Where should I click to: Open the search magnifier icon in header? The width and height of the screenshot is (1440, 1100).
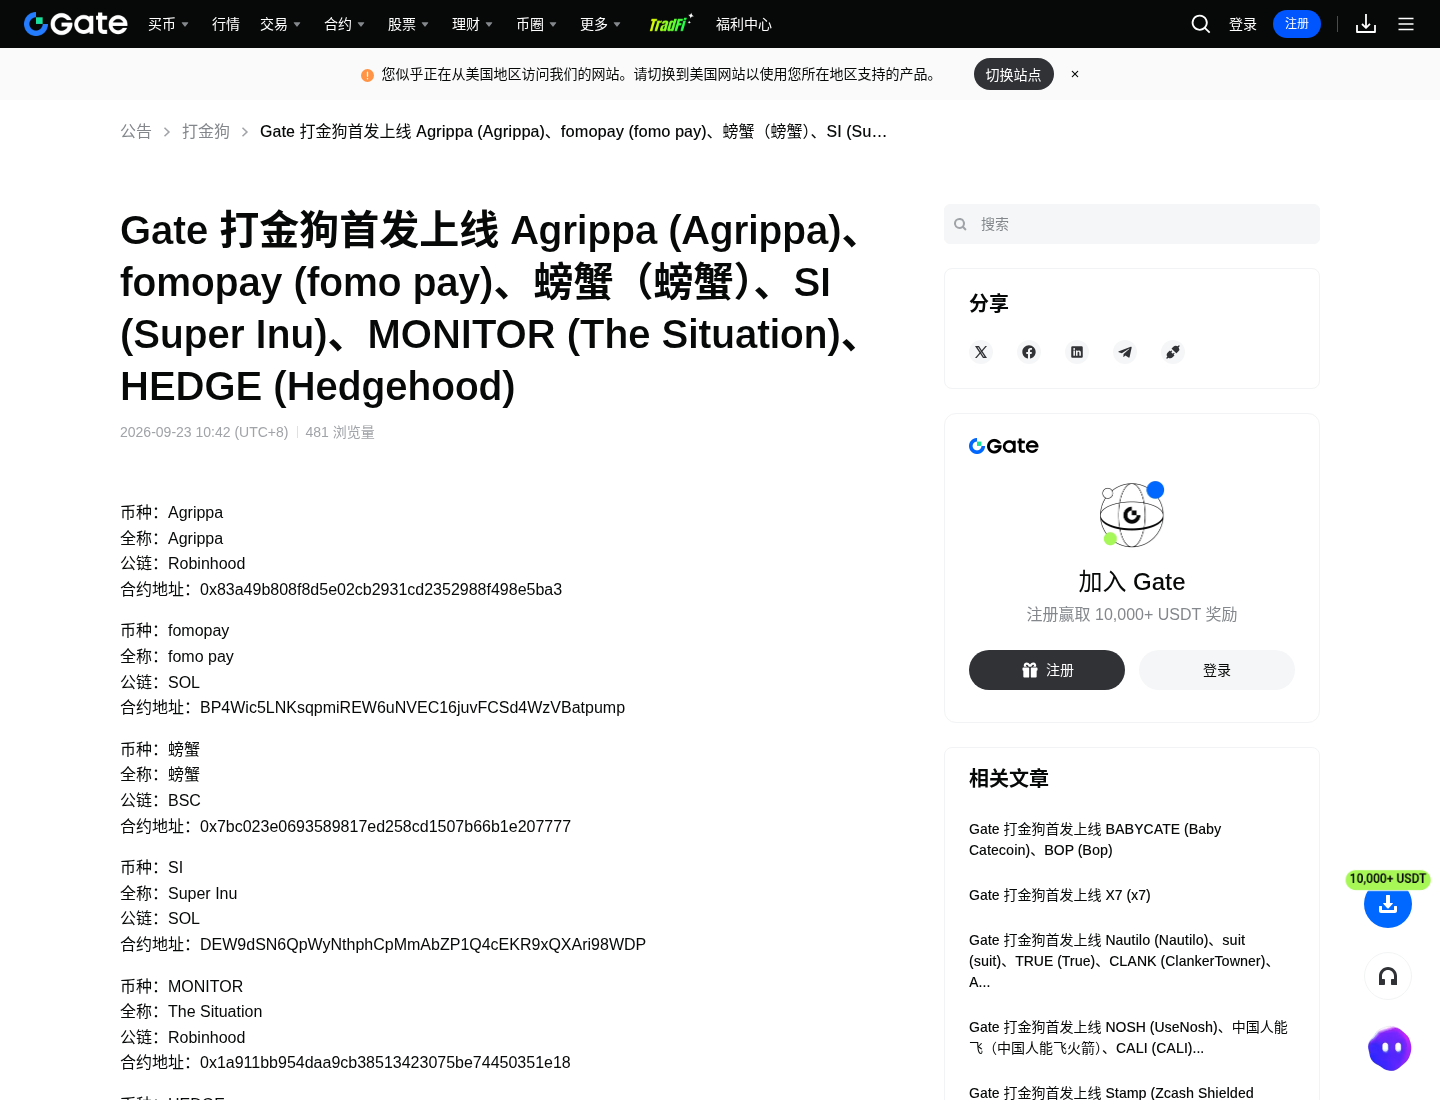[x=1201, y=24]
